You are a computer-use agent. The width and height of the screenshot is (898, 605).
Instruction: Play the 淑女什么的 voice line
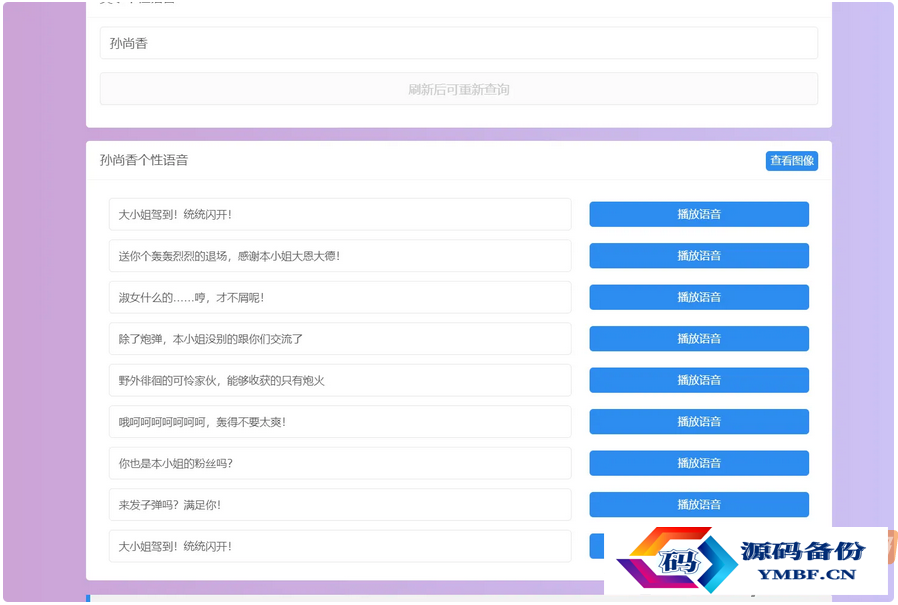click(699, 297)
